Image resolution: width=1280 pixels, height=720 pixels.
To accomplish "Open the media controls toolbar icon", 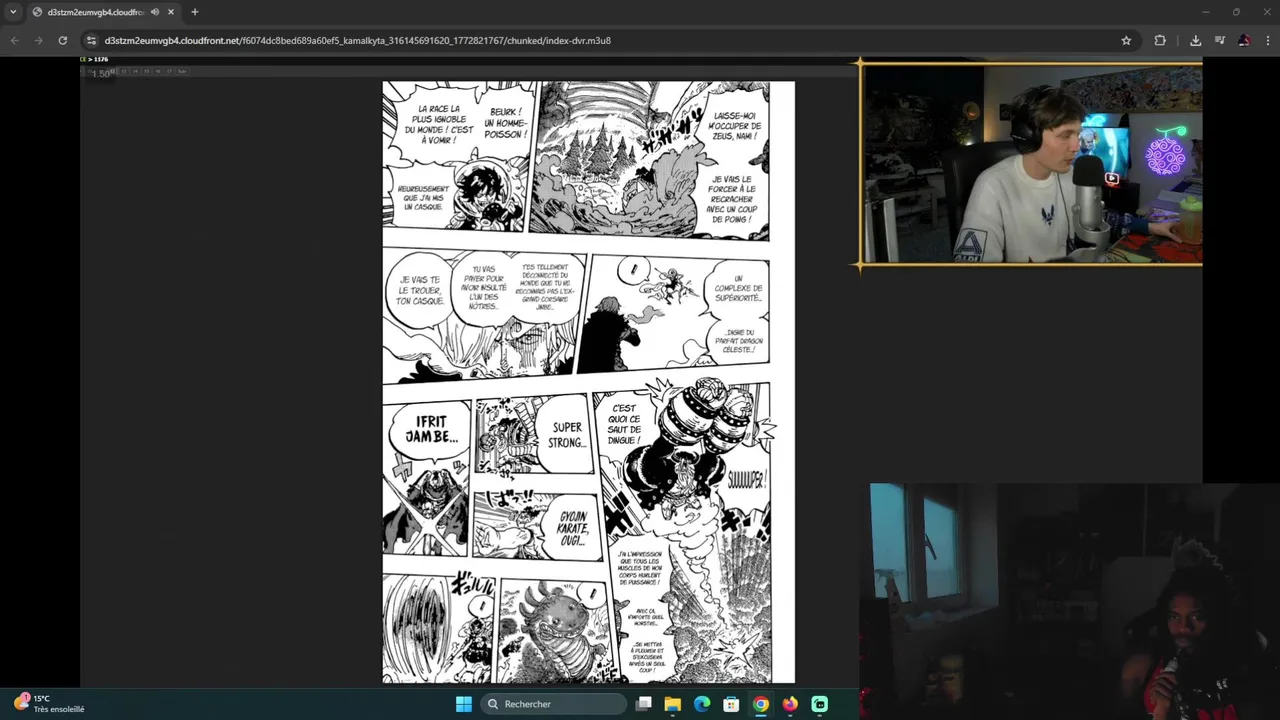I will coord(1220,40).
